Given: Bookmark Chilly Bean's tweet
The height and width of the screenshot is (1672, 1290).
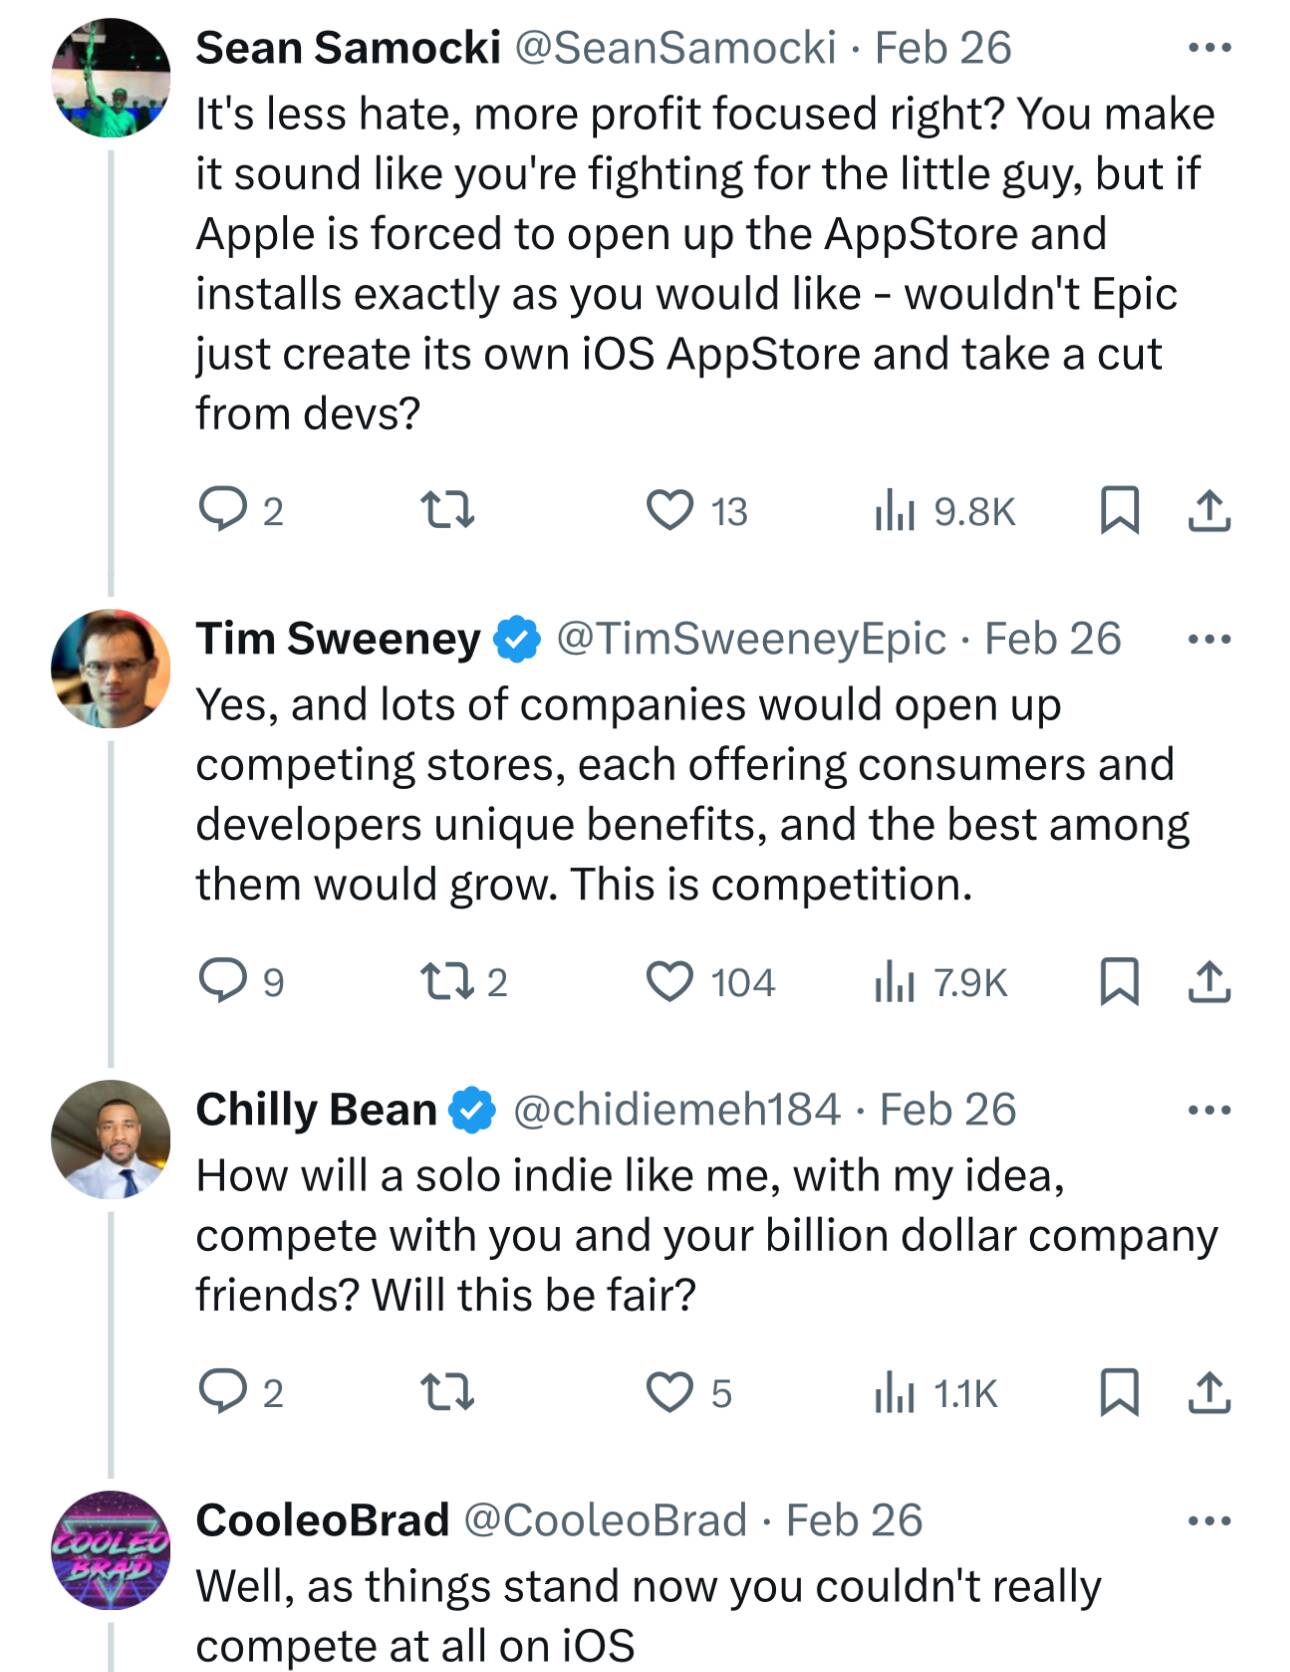Looking at the screenshot, I should tap(1119, 1392).
